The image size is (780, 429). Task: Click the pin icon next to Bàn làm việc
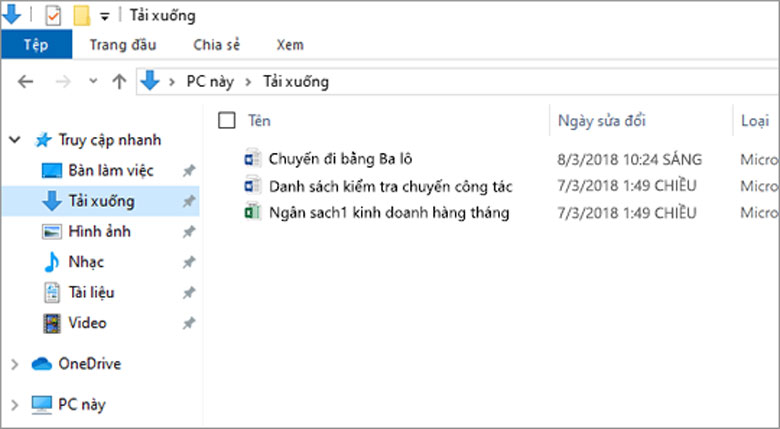point(189,171)
